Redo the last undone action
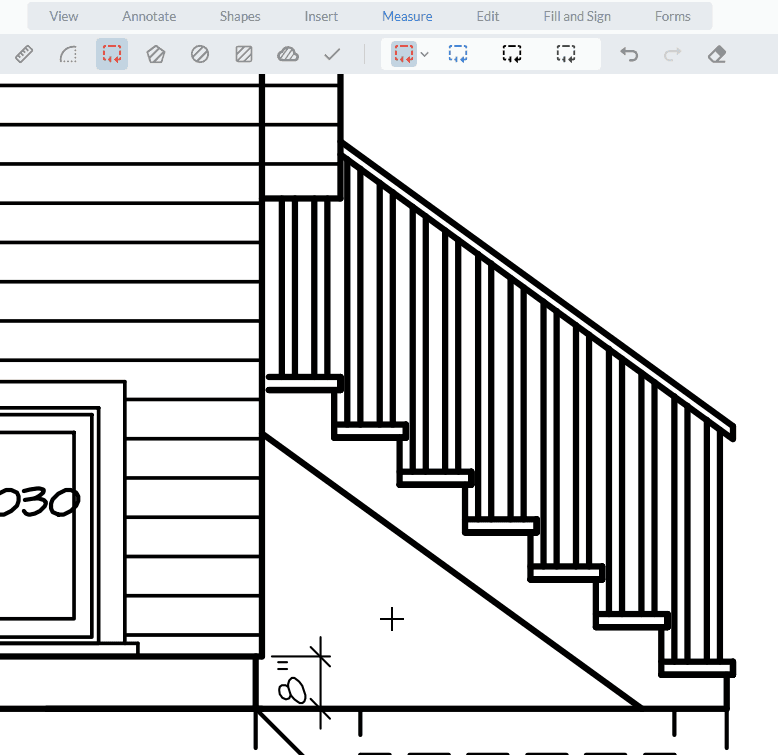The image size is (778, 755). (x=673, y=54)
